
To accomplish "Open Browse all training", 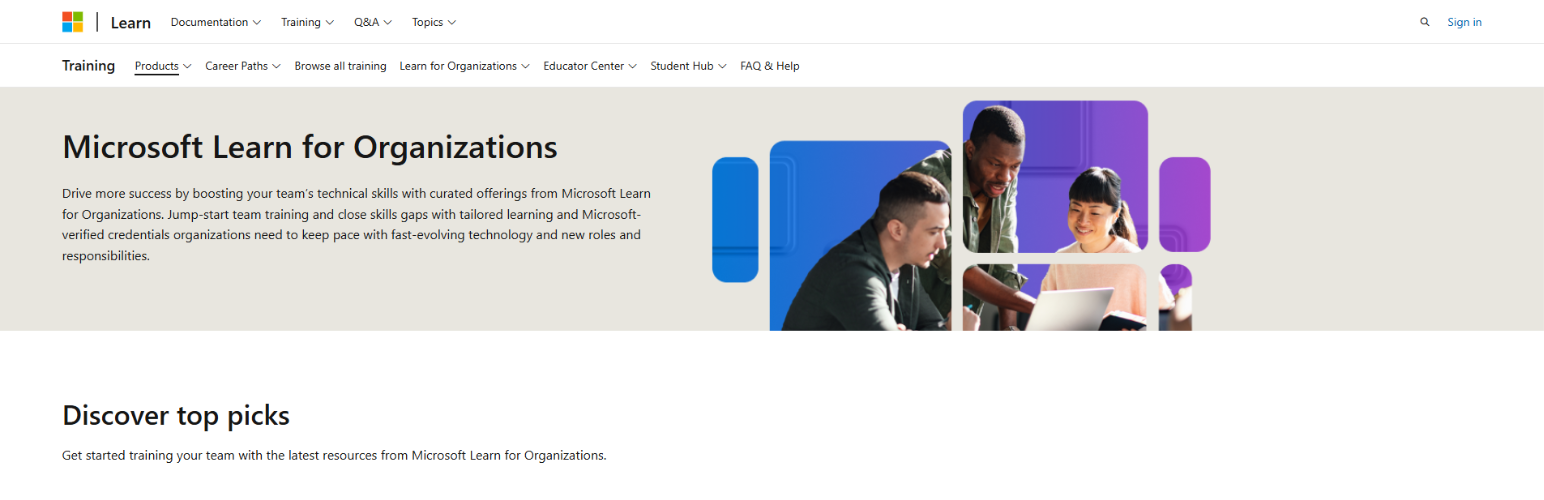I will click(340, 66).
